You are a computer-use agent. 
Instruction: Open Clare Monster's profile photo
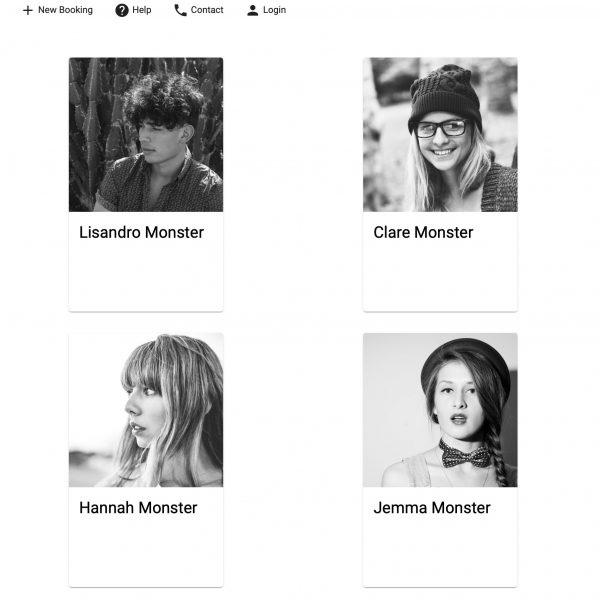click(440, 135)
